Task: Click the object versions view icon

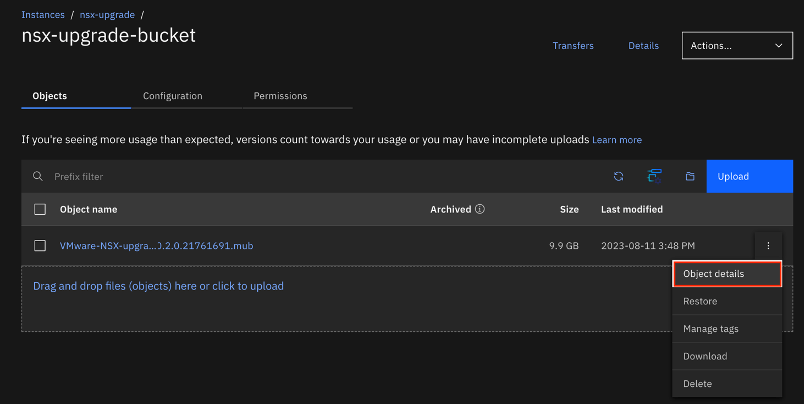Action: [655, 177]
